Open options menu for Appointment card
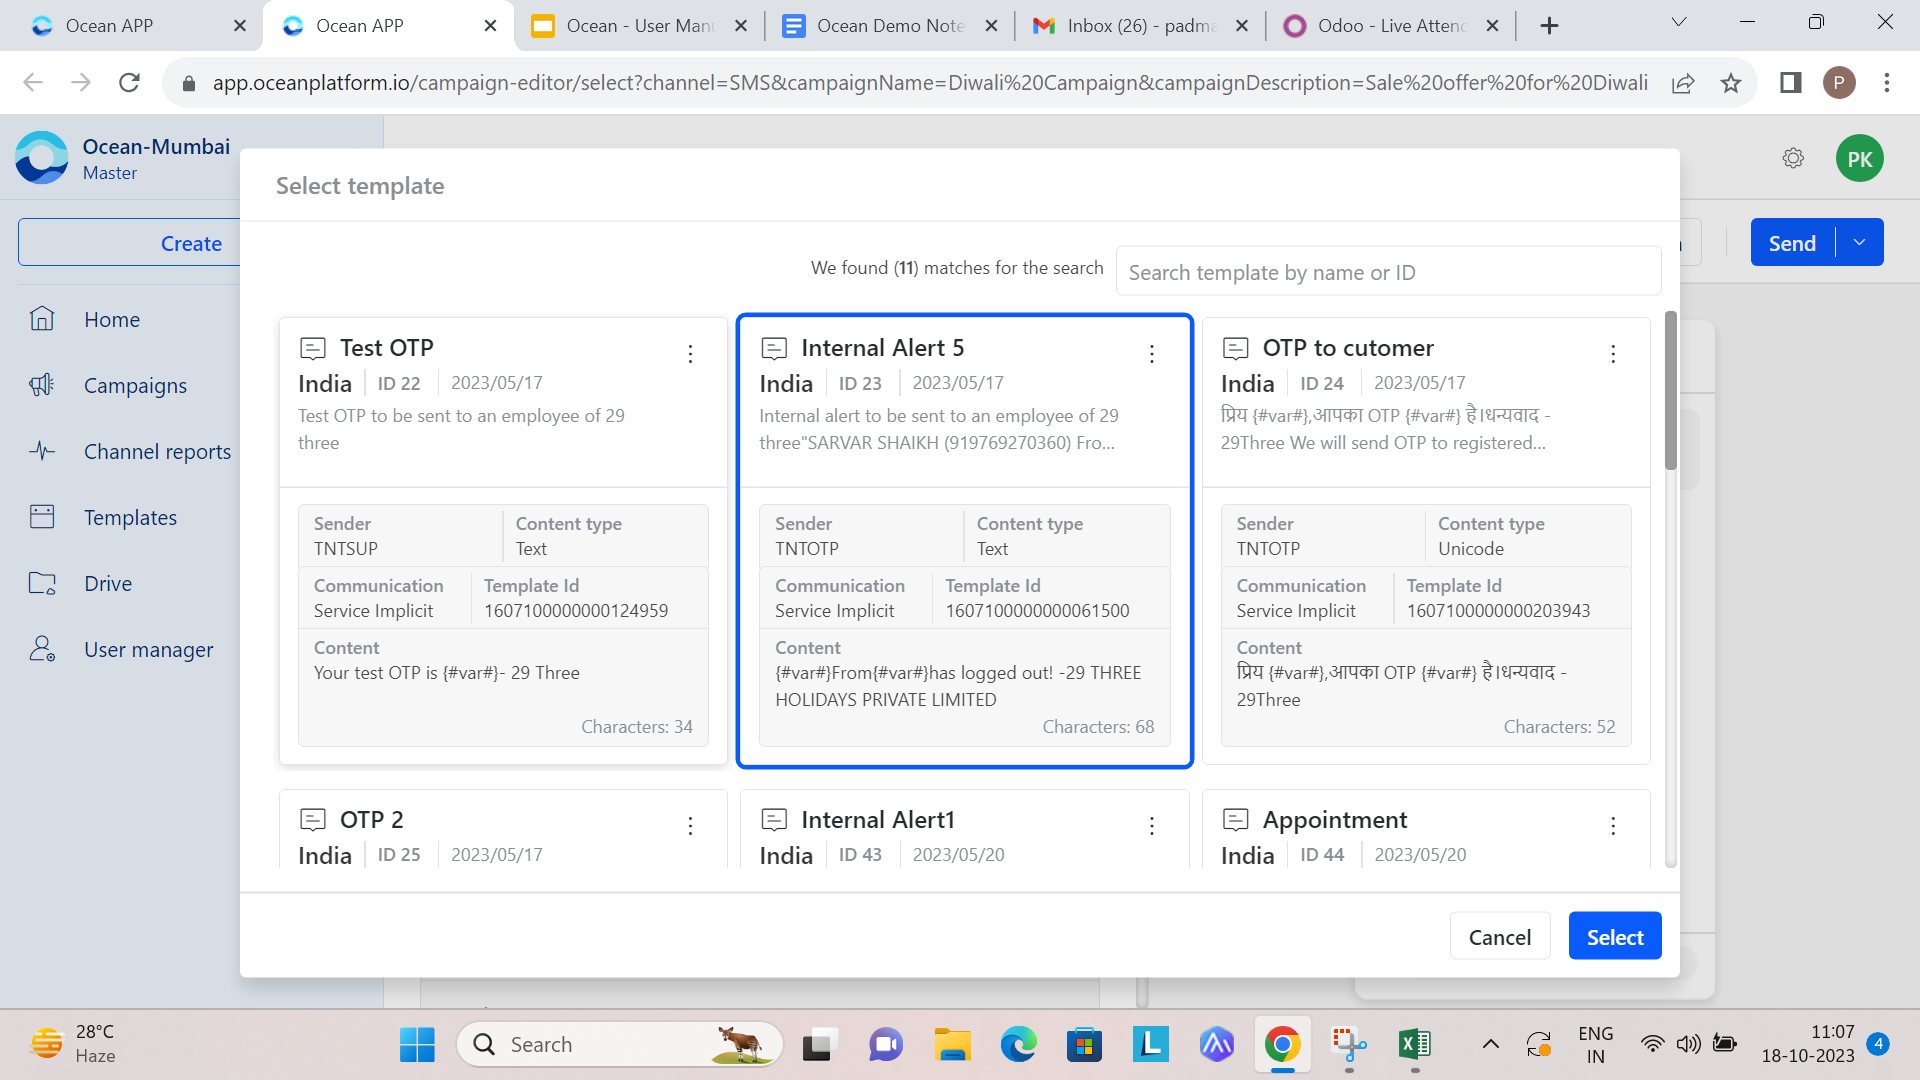Image resolution: width=1920 pixels, height=1080 pixels. tap(1613, 826)
